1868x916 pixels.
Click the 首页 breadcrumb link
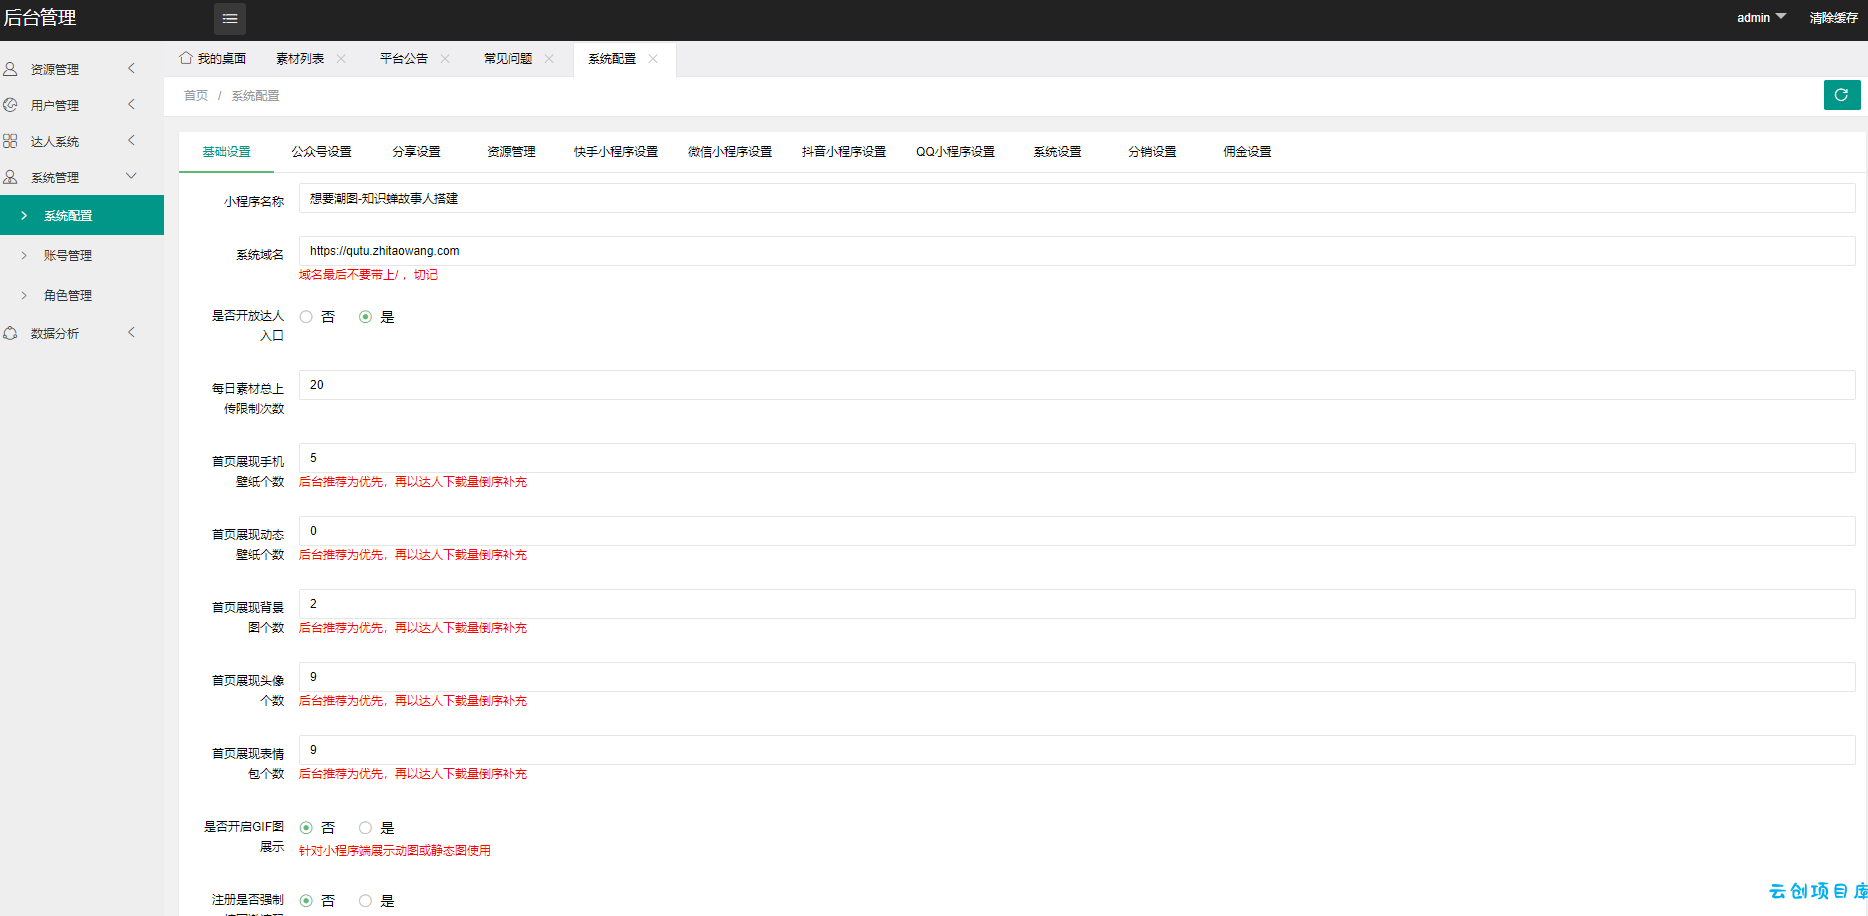tap(196, 96)
